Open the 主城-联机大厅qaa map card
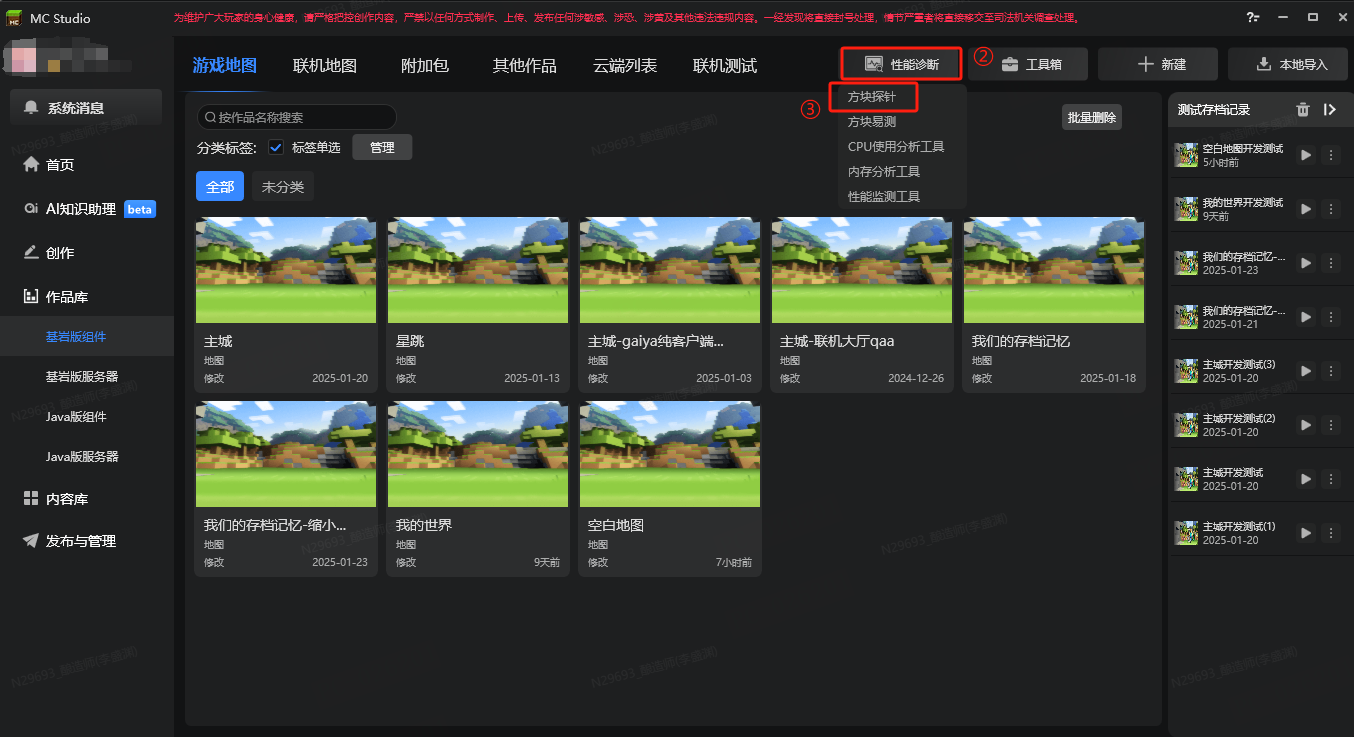The image size is (1354, 737). [x=862, y=305]
